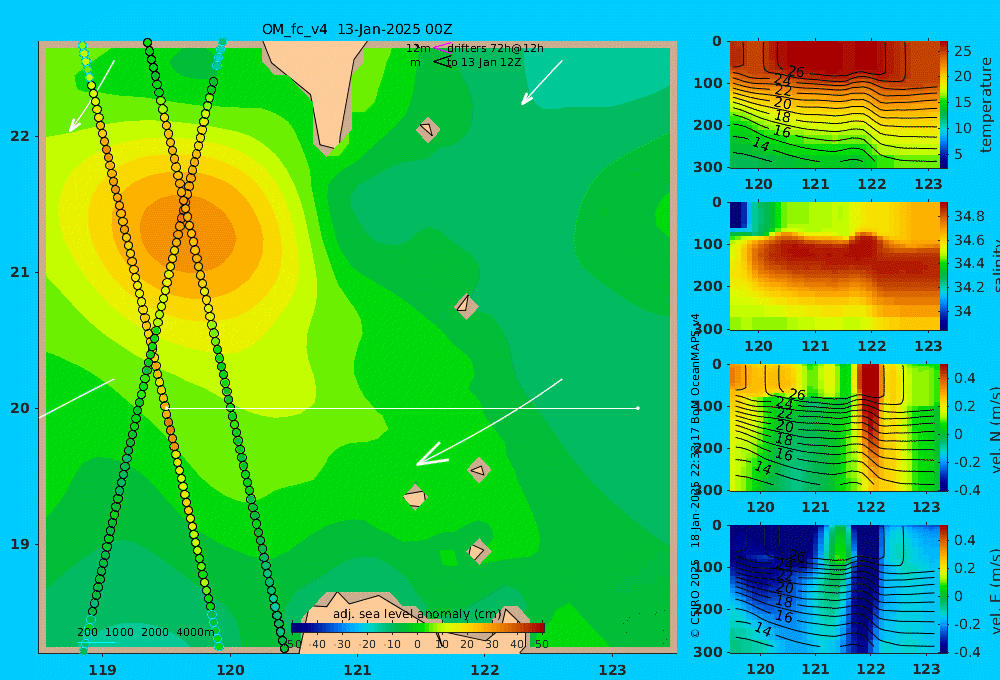Open the temperature section panel
This screenshot has width=1000, height=680.
pyautogui.click(x=834, y=105)
